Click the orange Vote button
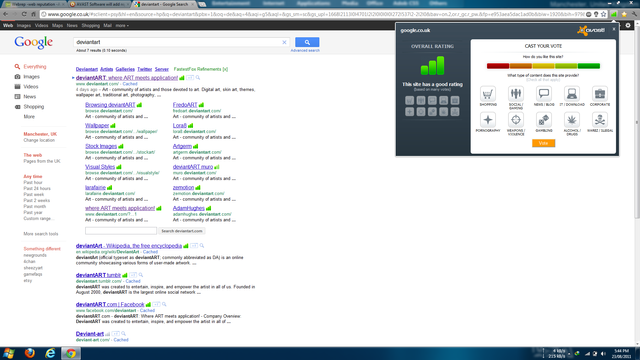640x360 pixels. 543,143
